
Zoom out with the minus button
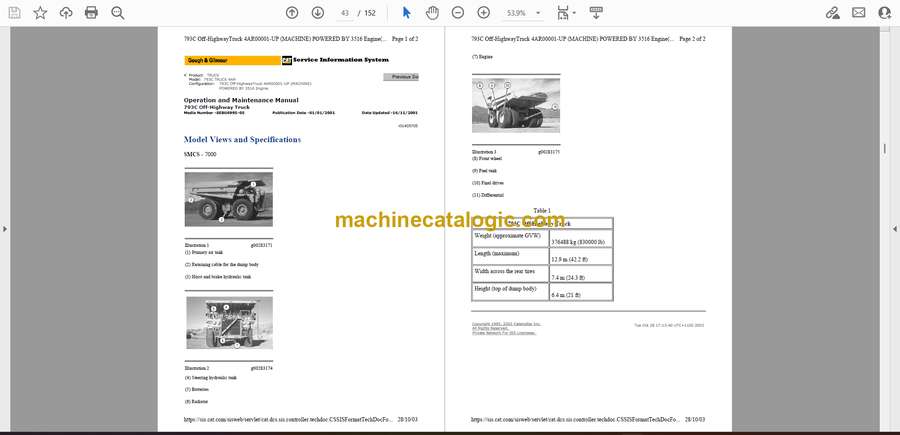pos(457,13)
